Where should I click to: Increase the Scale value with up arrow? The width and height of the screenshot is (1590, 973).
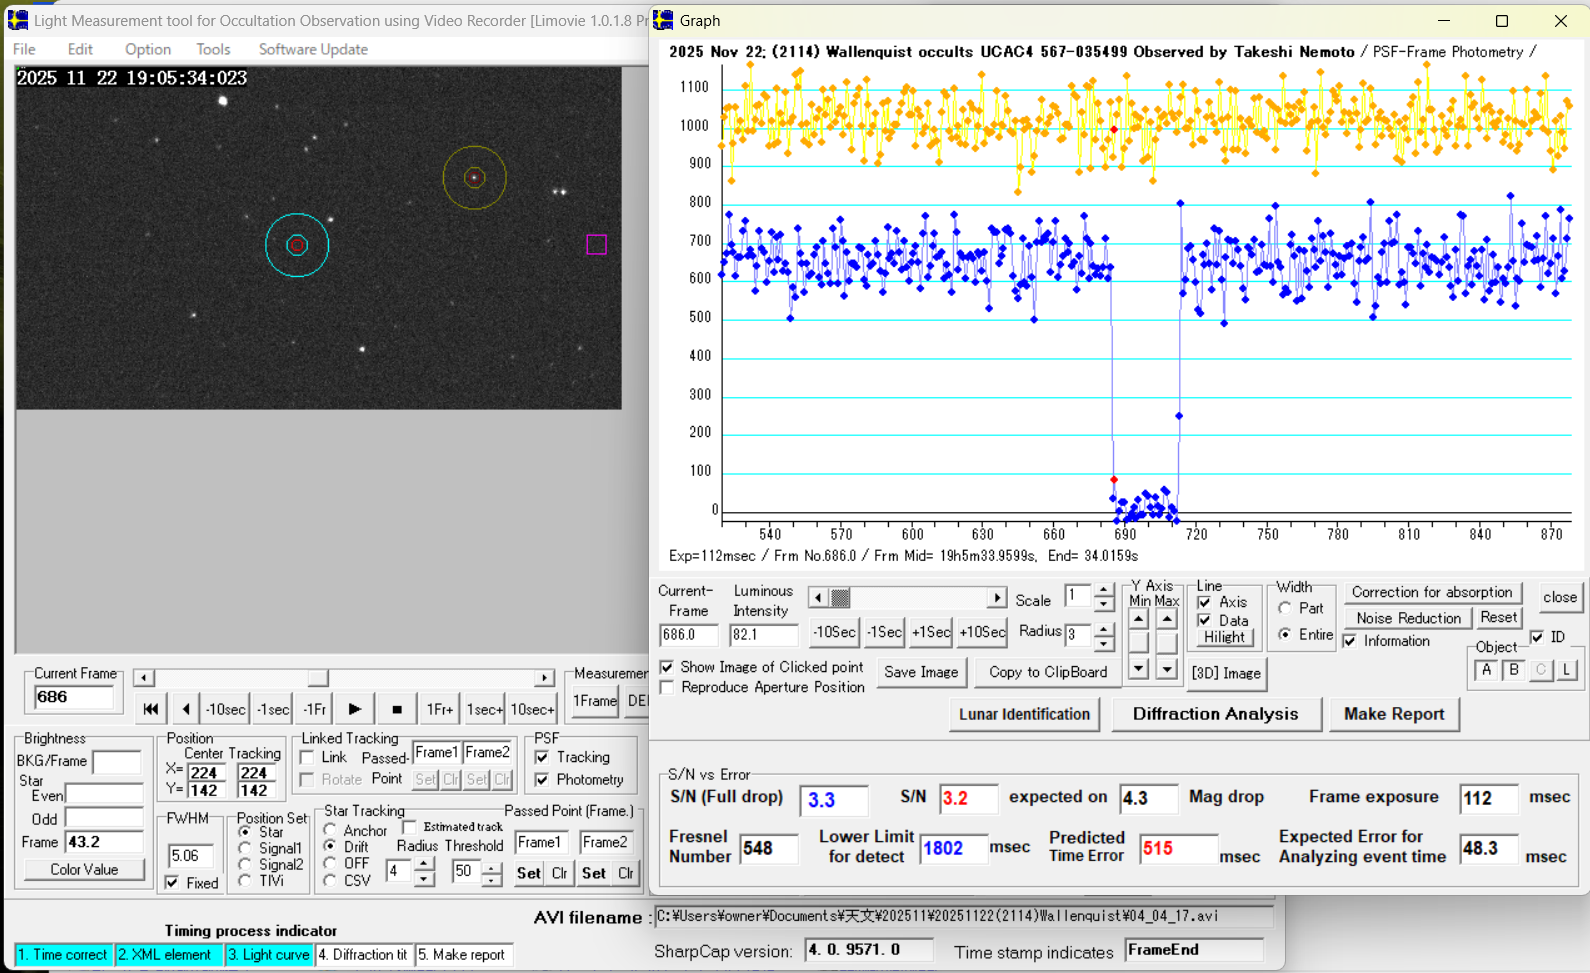[x=1103, y=591]
